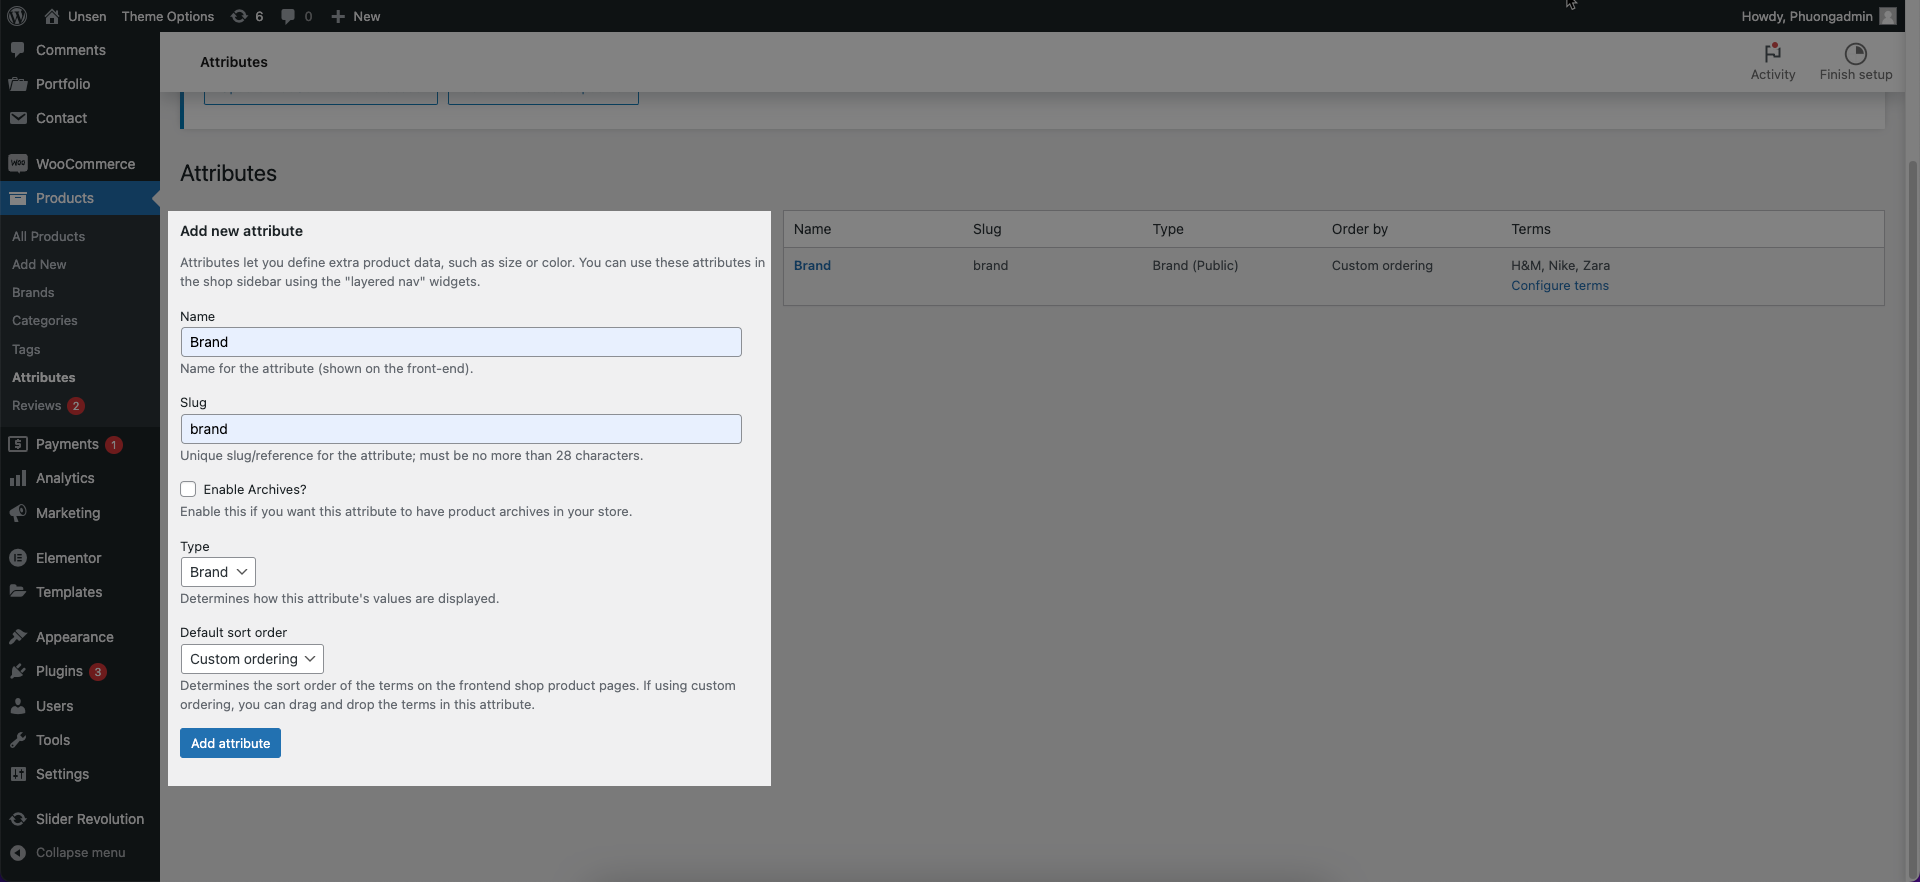Sort table by Name column header
This screenshot has height=882, width=1920.
click(x=812, y=229)
